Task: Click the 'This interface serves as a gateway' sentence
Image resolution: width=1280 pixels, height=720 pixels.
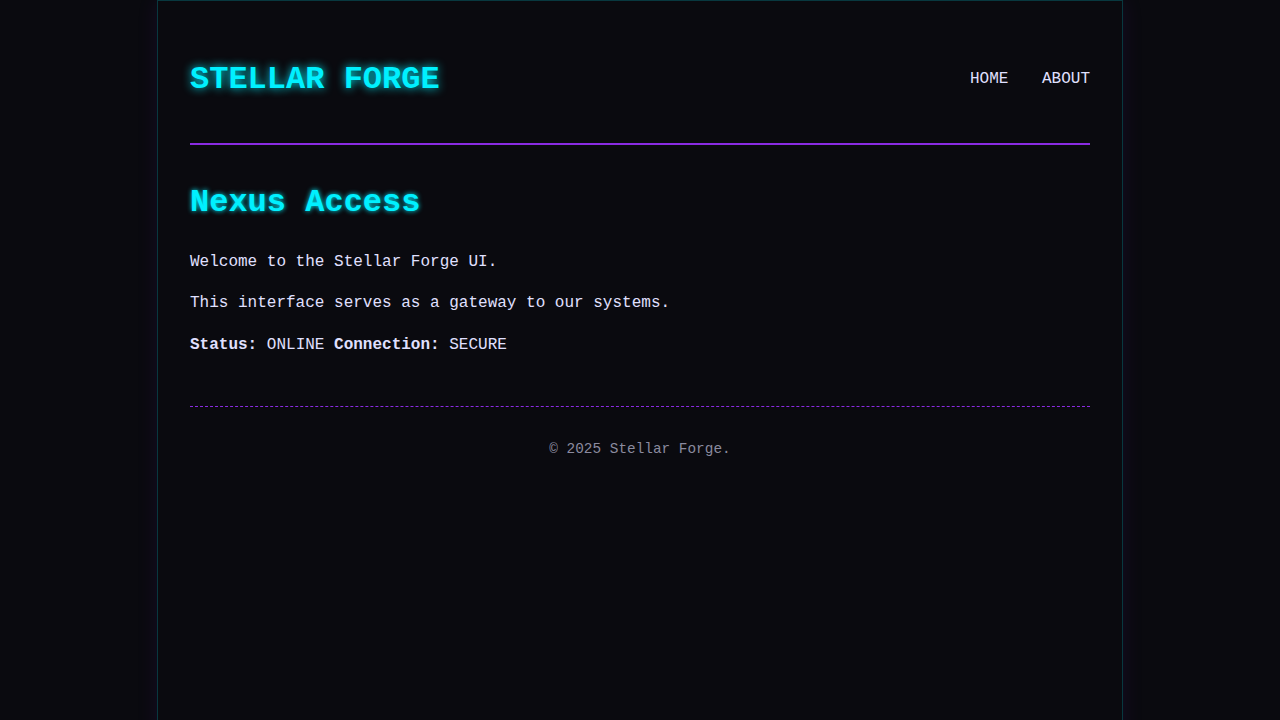Action: (x=429, y=302)
